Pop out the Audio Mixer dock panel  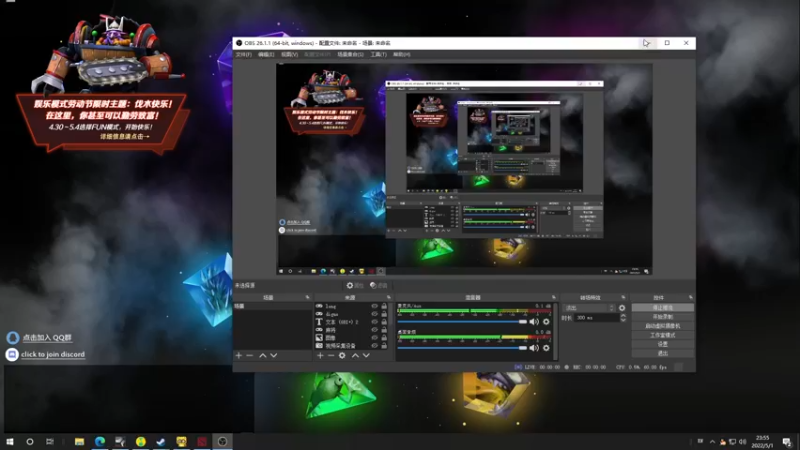(554, 297)
